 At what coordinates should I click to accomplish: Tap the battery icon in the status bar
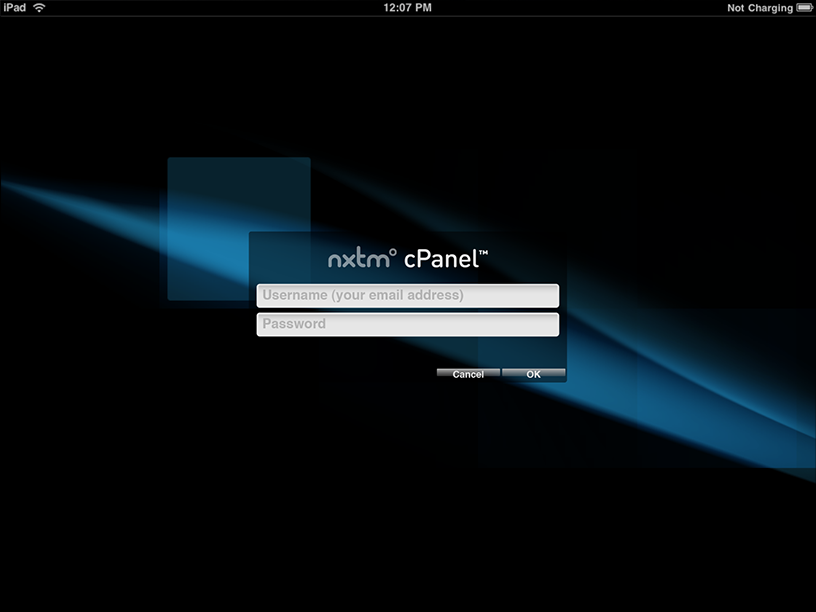click(805, 7)
